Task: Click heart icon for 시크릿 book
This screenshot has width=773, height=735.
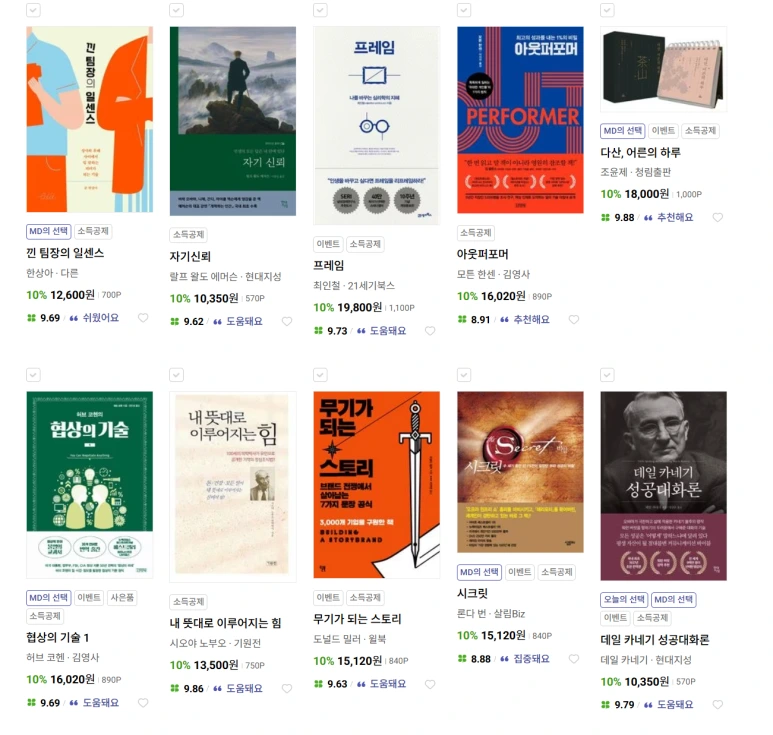Action: tap(574, 659)
